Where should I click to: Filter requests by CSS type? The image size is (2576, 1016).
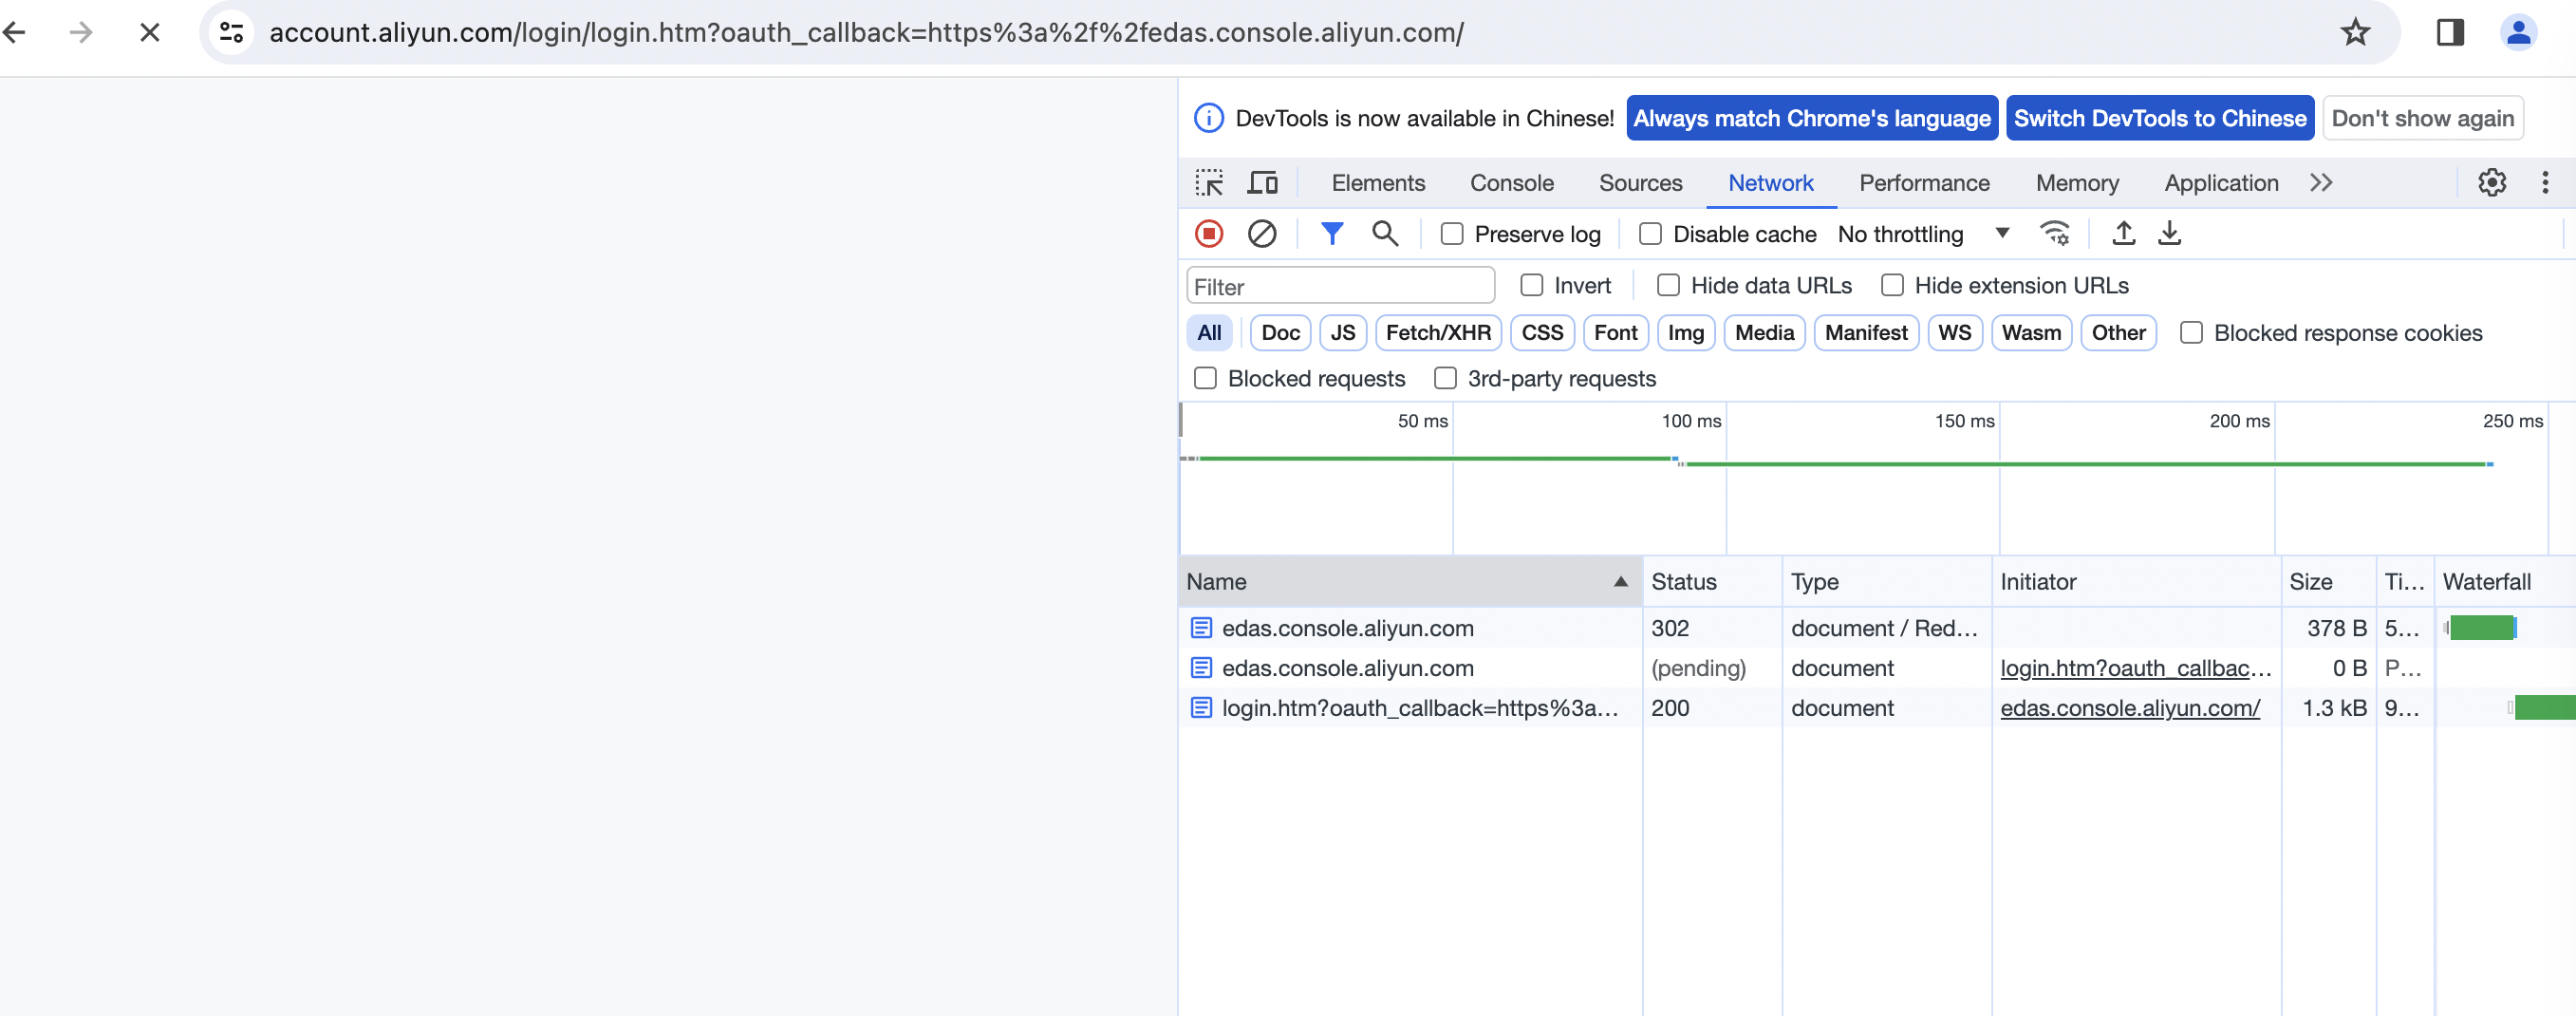[x=1541, y=333]
